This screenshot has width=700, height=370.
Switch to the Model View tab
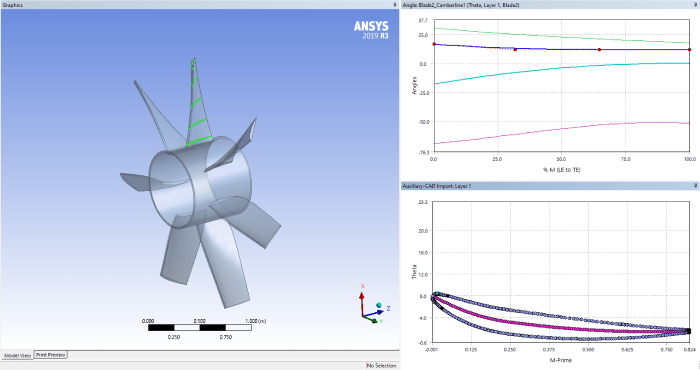tap(17, 355)
